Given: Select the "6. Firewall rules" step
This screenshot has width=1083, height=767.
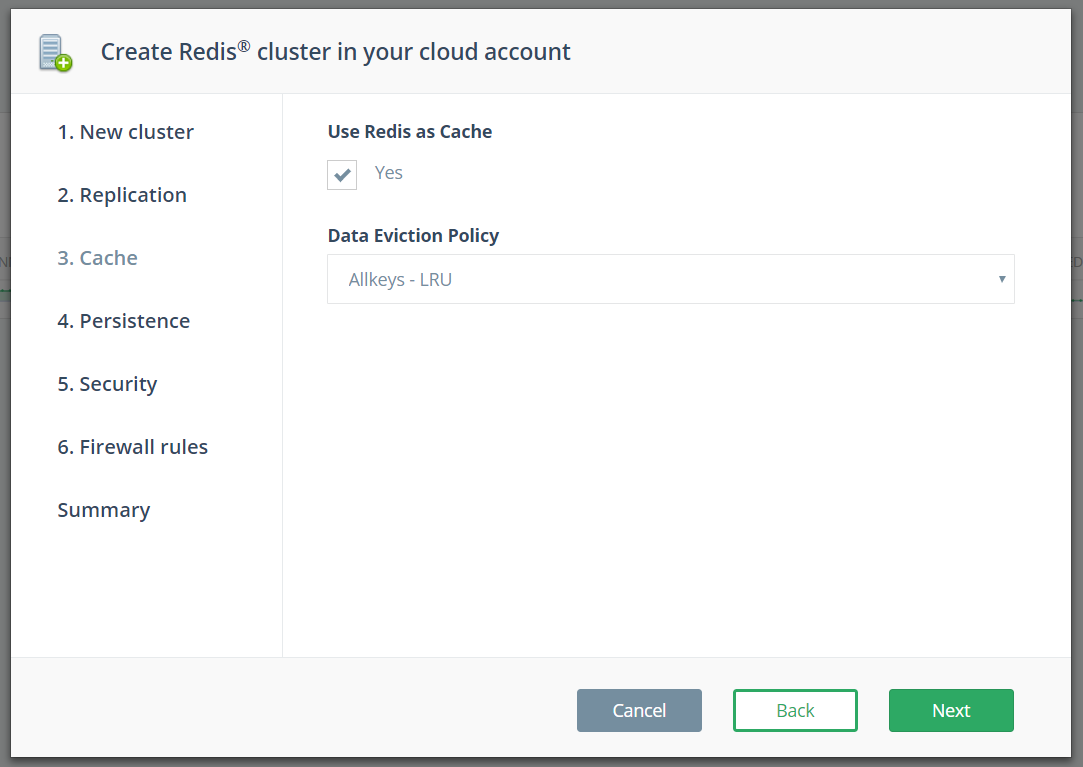Looking at the screenshot, I should 132,446.
